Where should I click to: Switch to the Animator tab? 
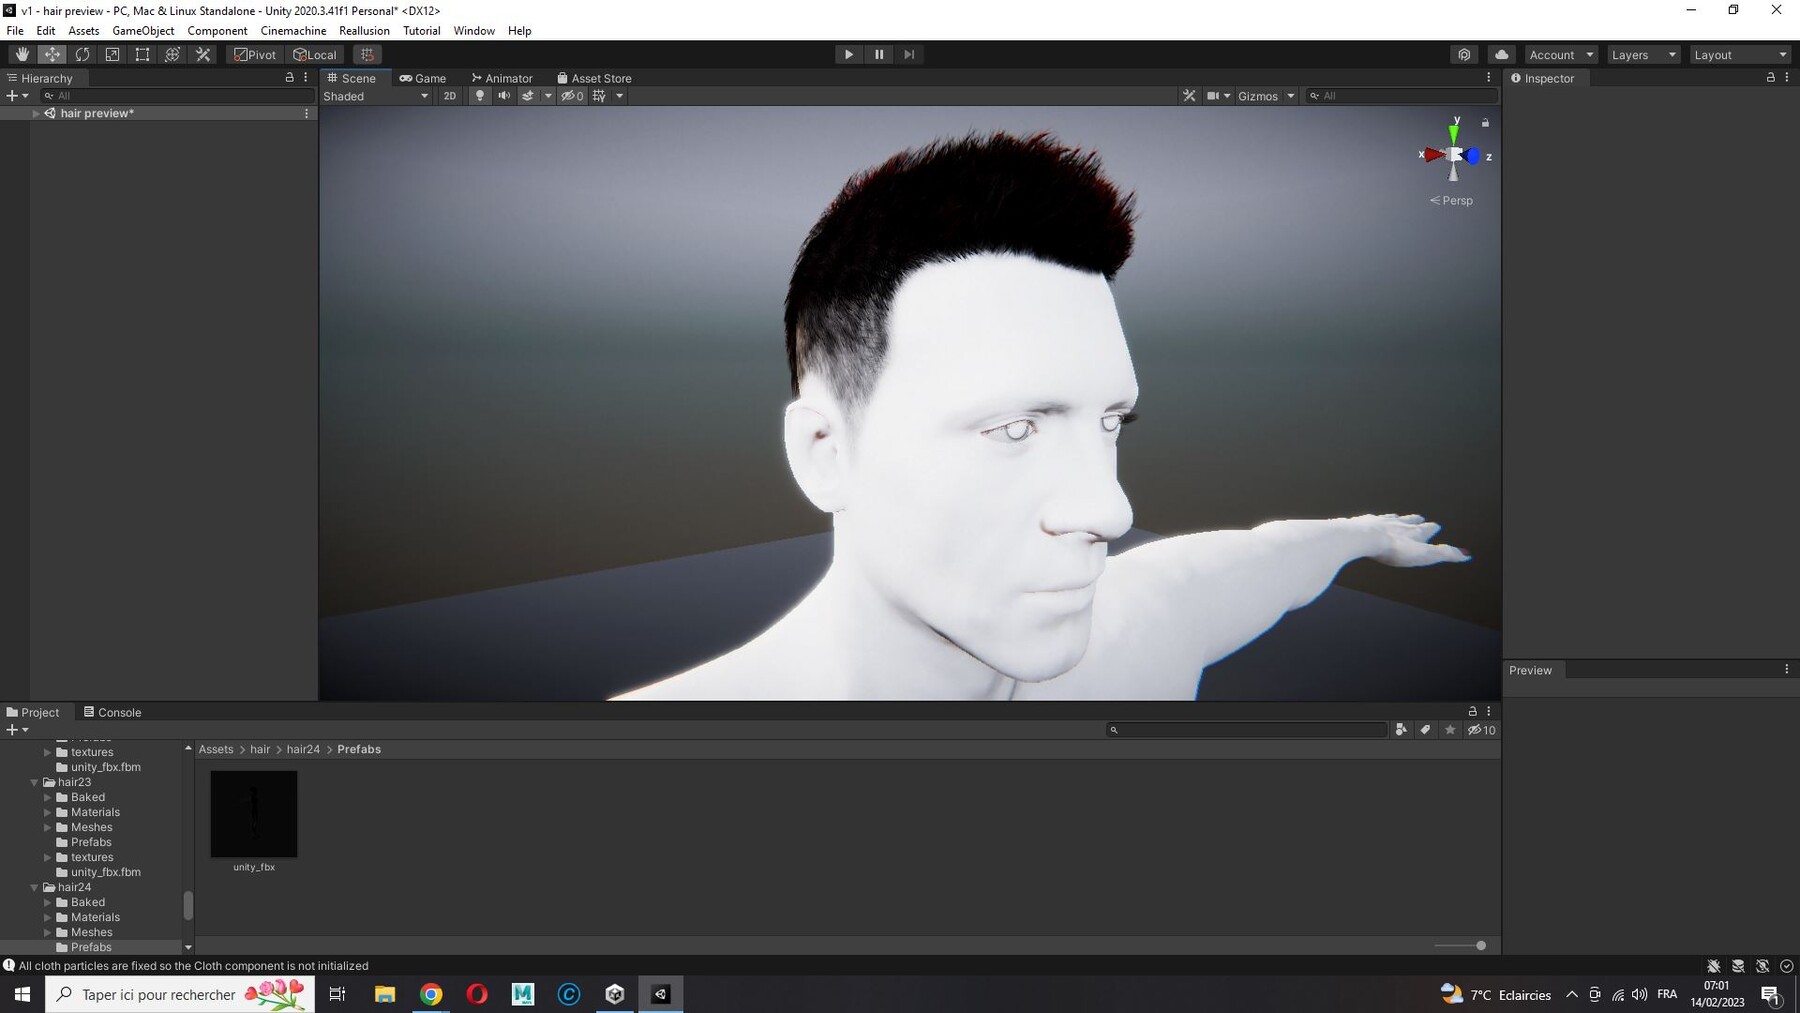click(502, 78)
